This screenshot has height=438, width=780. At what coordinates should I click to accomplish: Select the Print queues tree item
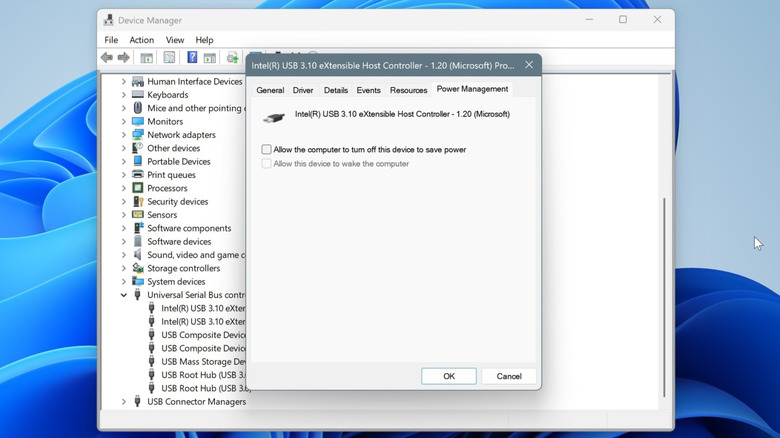click(171, 175)
